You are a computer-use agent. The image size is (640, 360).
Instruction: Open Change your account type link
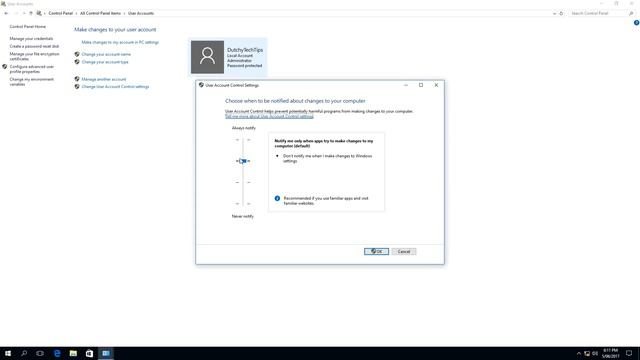105,62
